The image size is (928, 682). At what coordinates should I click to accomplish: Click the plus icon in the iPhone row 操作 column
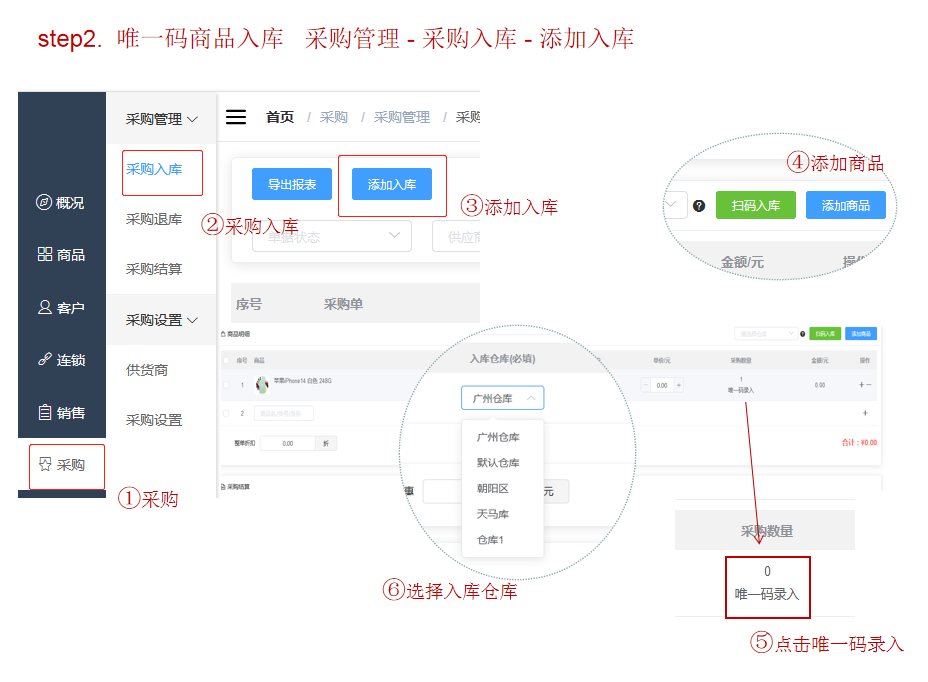pyautogui.click(x=861, y=385)
